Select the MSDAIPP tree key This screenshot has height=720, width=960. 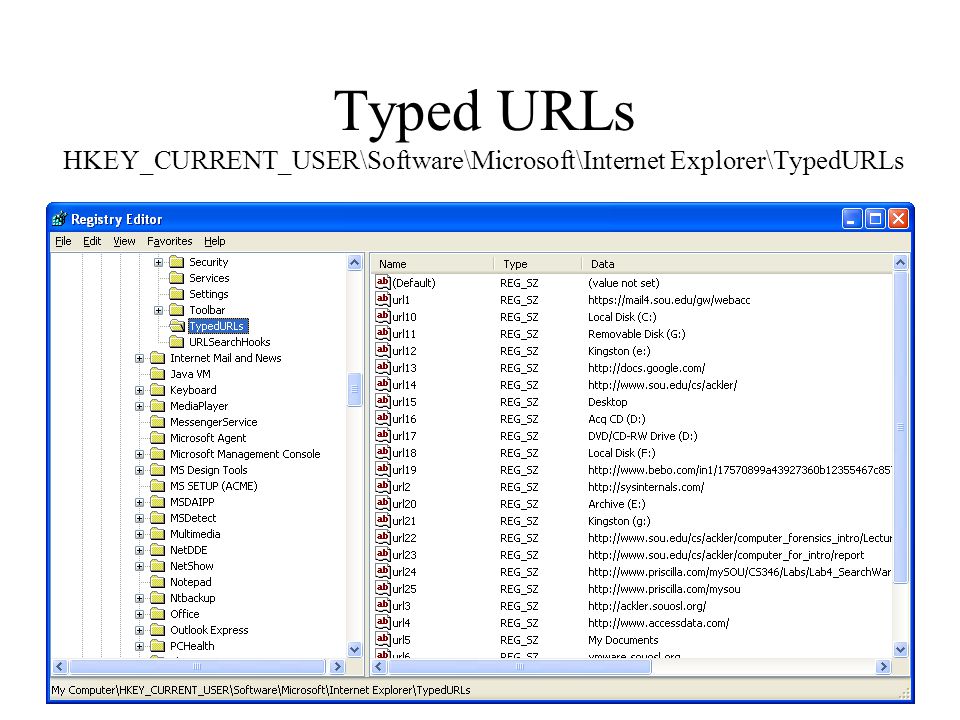coord(192,502)
